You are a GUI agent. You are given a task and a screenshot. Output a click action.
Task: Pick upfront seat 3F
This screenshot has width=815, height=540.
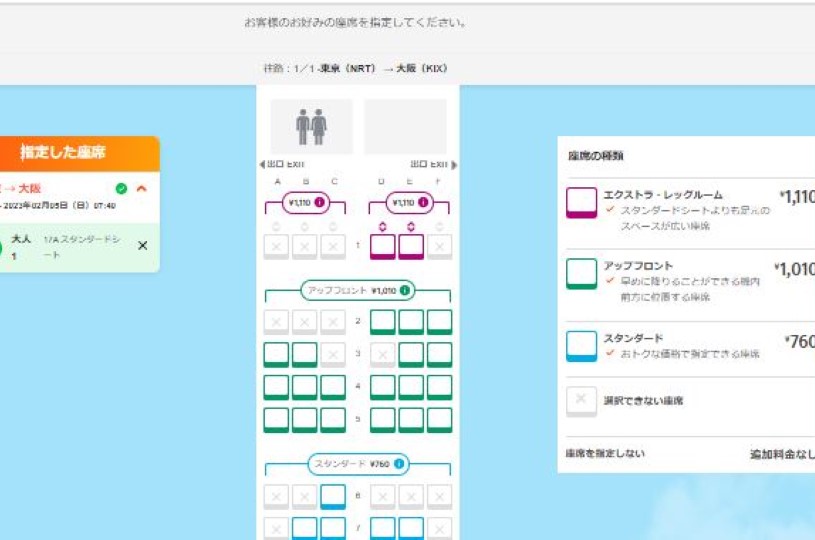[x=440, y=354]
